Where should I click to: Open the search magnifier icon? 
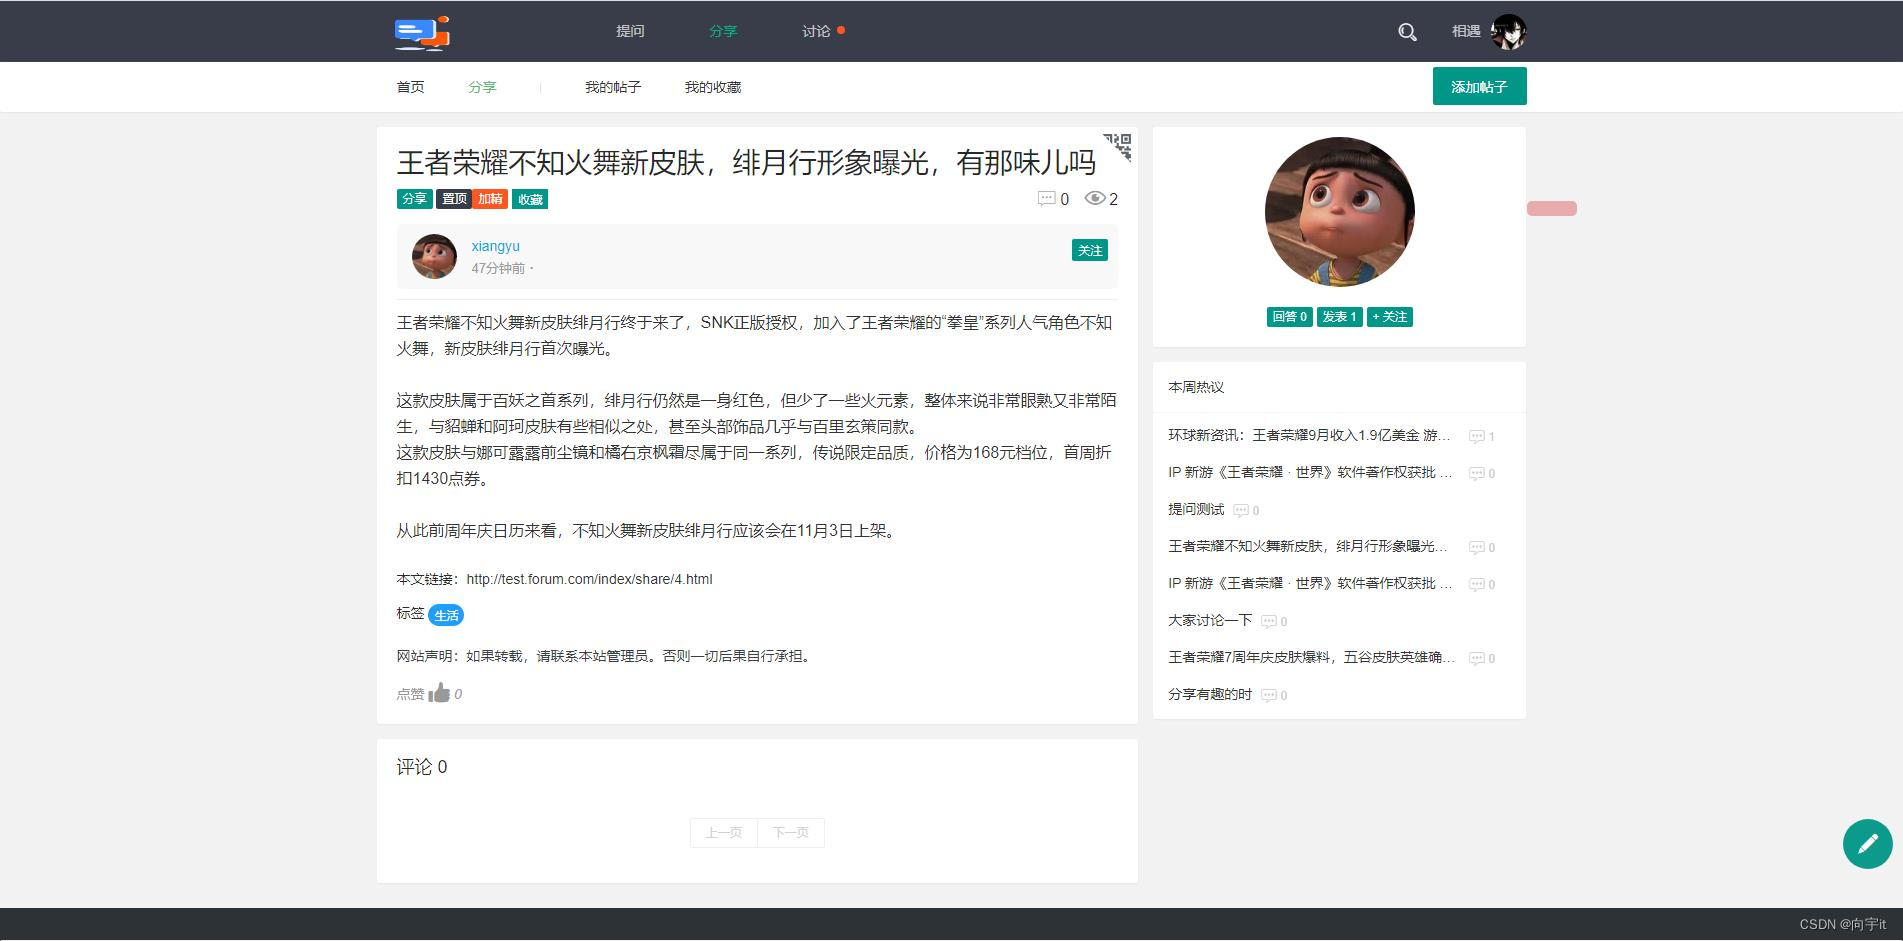1407,32
